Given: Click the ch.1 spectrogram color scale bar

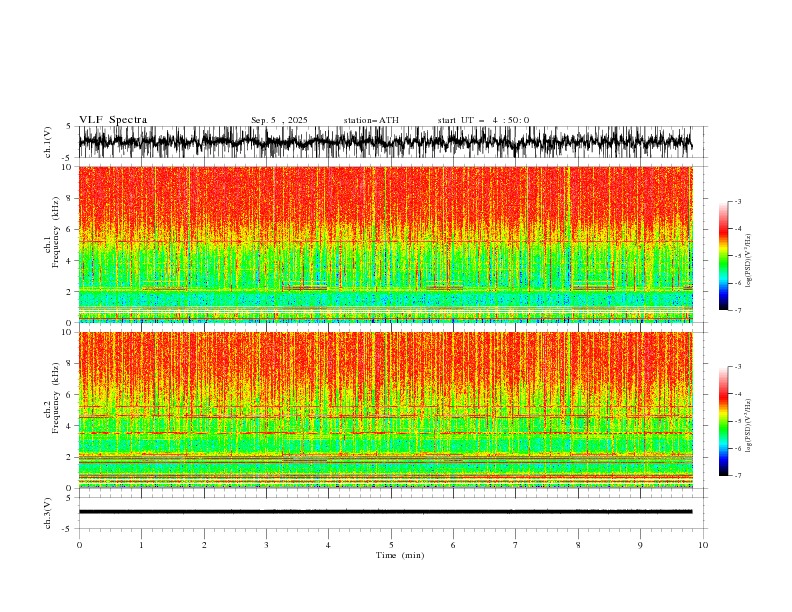Looking at the screenshot, I should (723, 256).
